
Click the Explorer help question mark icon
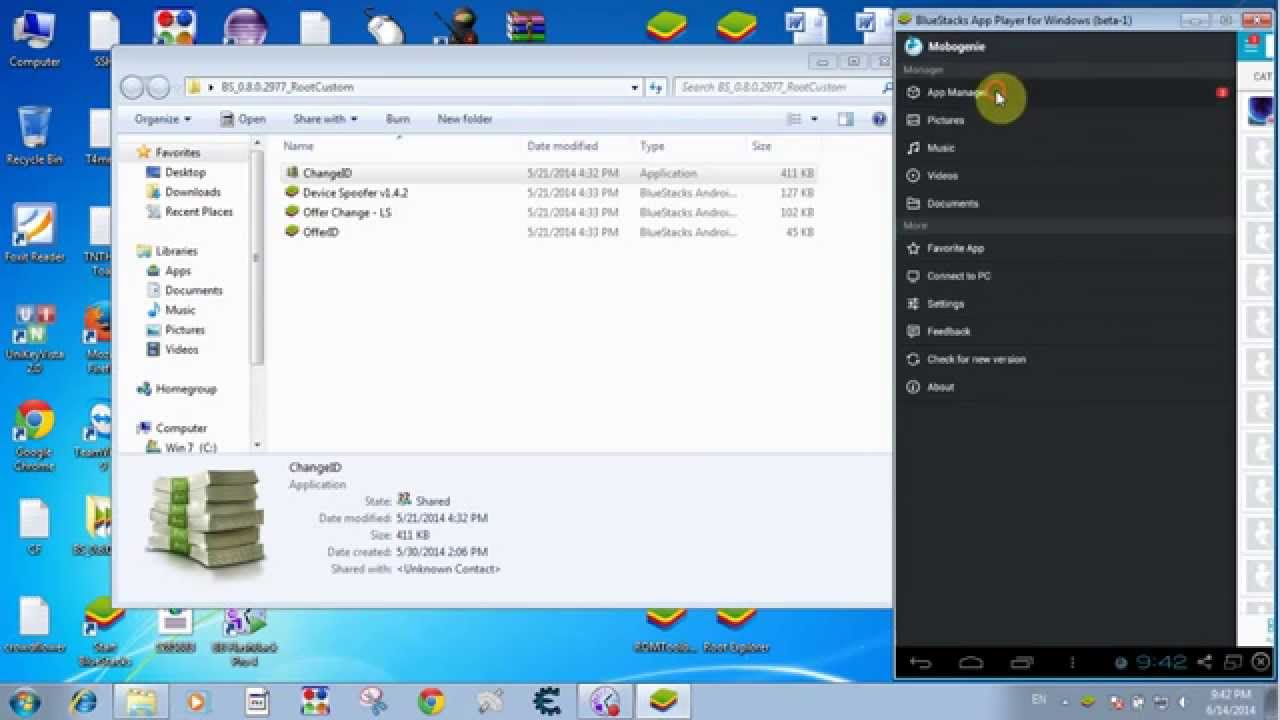click(879, 119)
